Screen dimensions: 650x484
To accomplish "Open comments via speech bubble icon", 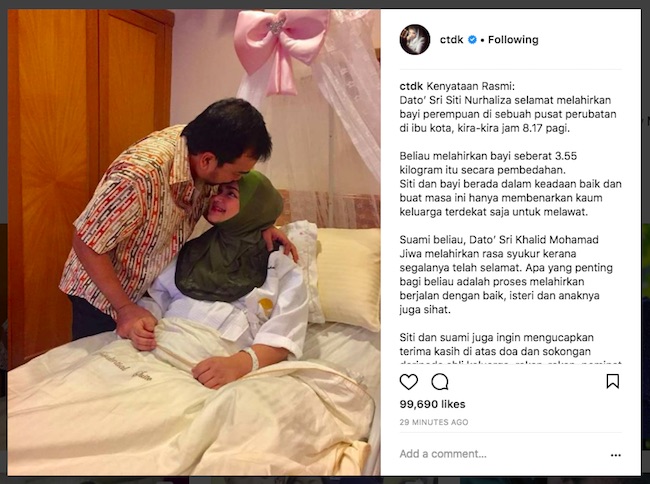I will click(439, 382).
